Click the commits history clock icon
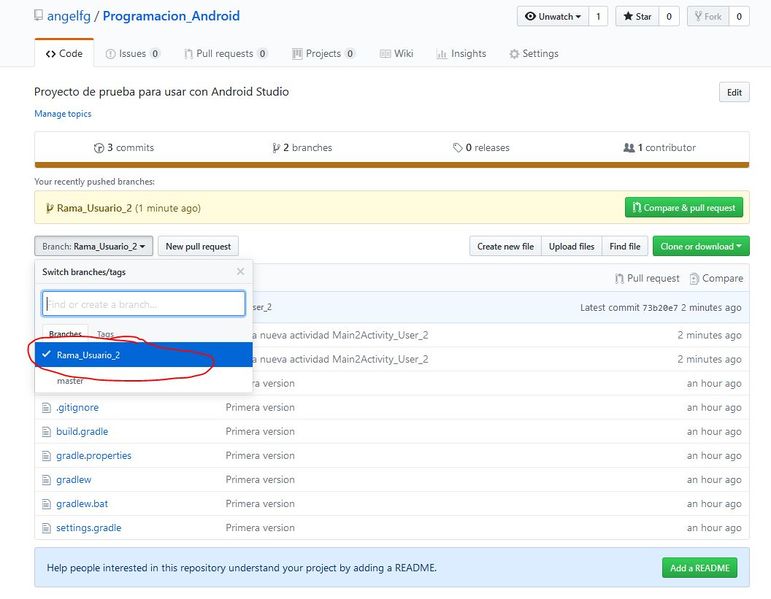 click(x=98, y=148)
